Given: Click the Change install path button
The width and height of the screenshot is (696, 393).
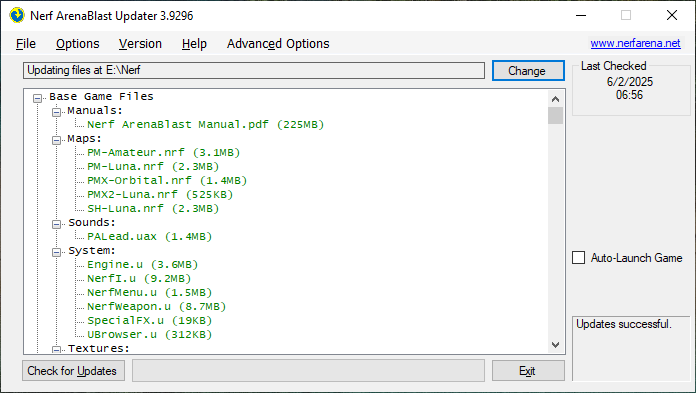Looking at the screenshot, I should [528, 71].
